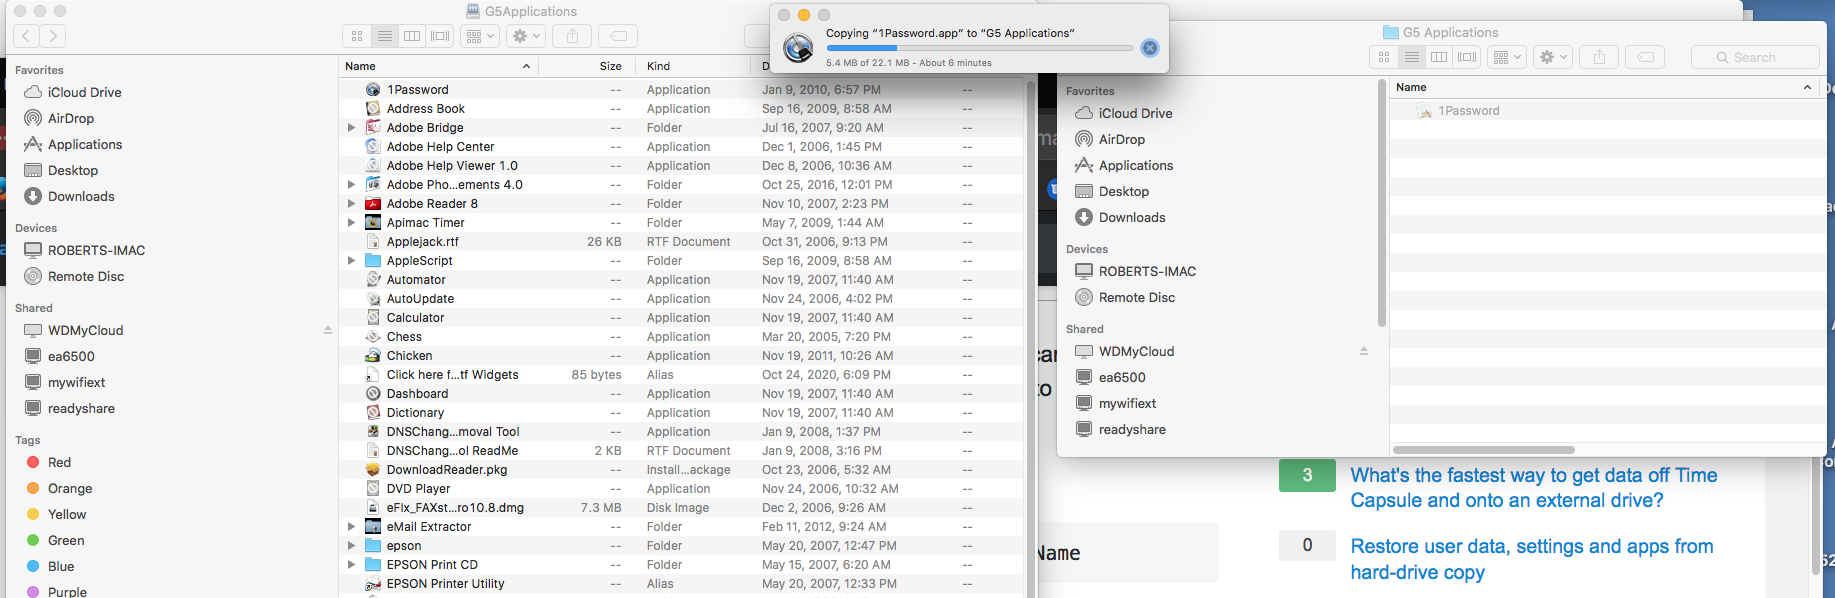
Task: Expand the EPSON Print CD folder
Action: (351, 564)
